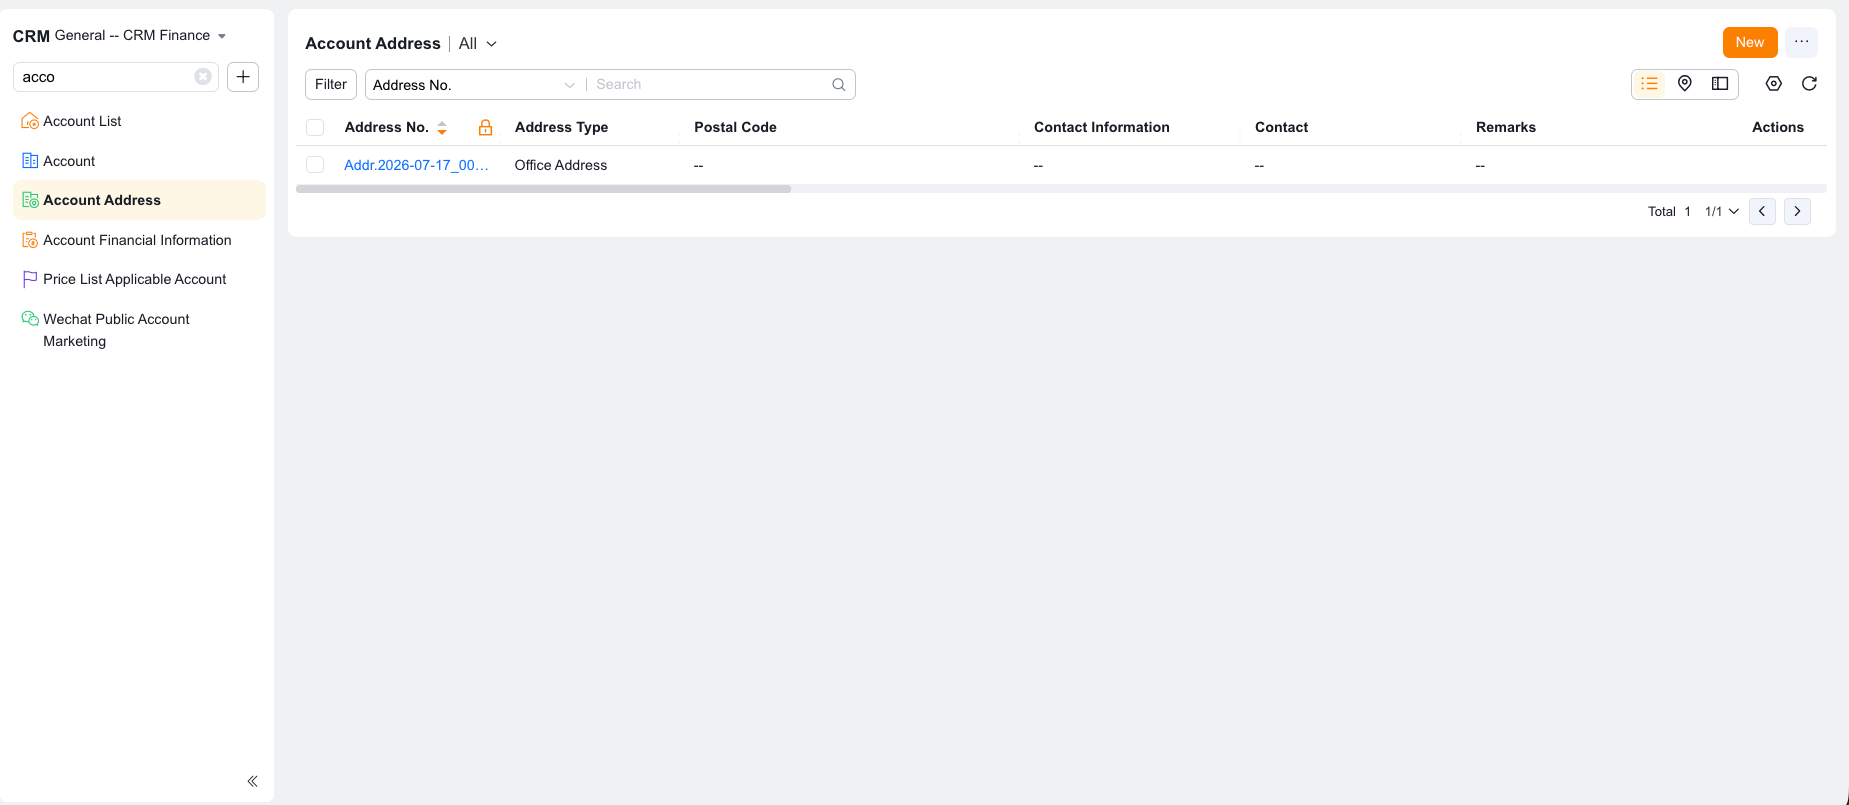This screenshot has height=805, width=1849.
Task: Open list settings hexagon icon
Action: (x=1774, y=84)
